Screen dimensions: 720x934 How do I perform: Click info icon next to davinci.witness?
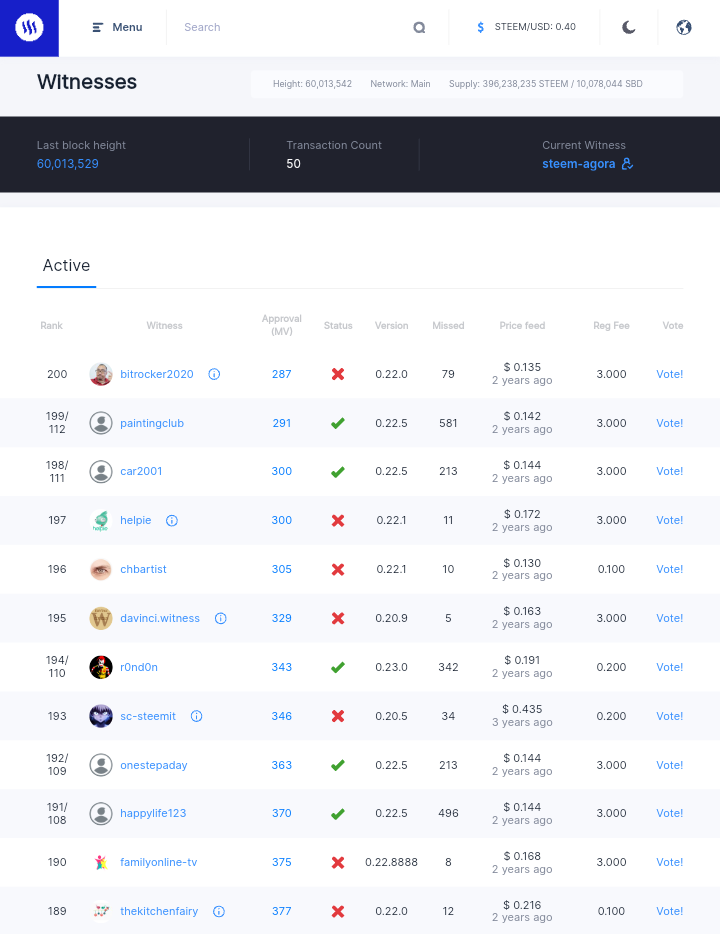[220, 618]
